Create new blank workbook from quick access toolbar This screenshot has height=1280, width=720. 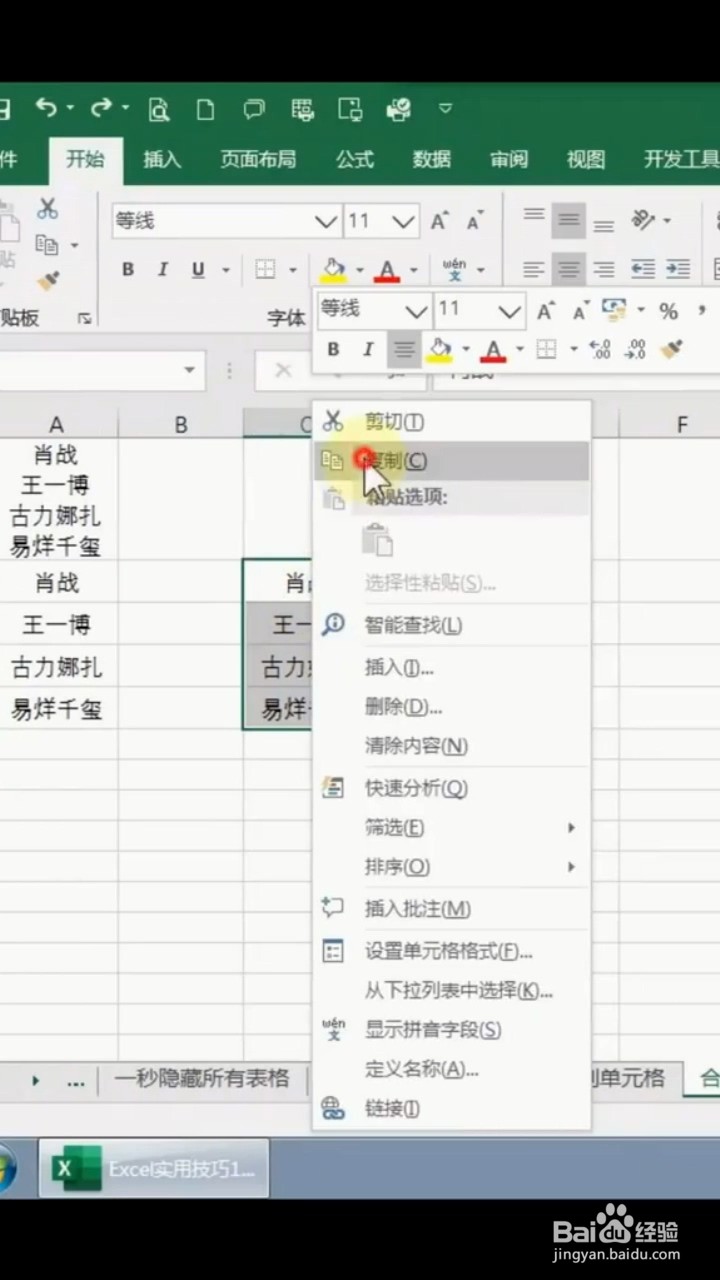[205, 109]
